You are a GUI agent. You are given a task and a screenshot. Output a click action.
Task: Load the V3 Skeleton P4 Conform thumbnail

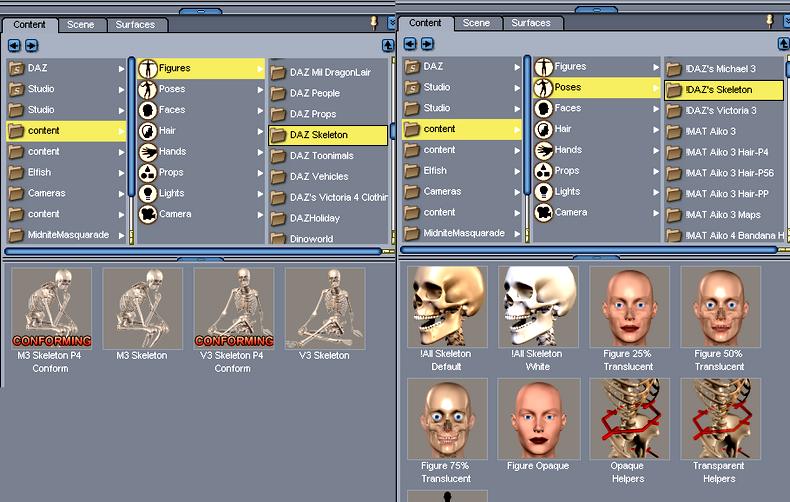[234, 308]
